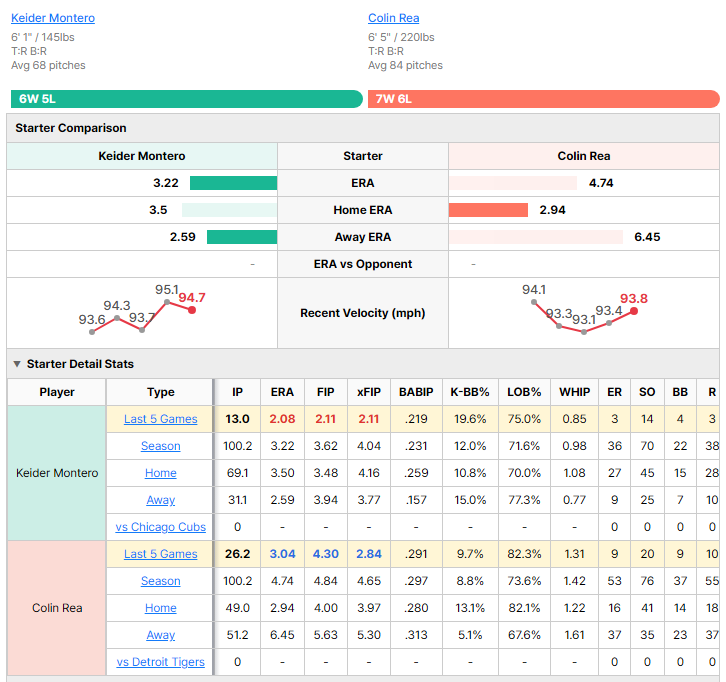Click Montero's last 5 K-BB% '19.6%'
The width and height of the screenshot is (726, 682).
[x=469, y=419]
